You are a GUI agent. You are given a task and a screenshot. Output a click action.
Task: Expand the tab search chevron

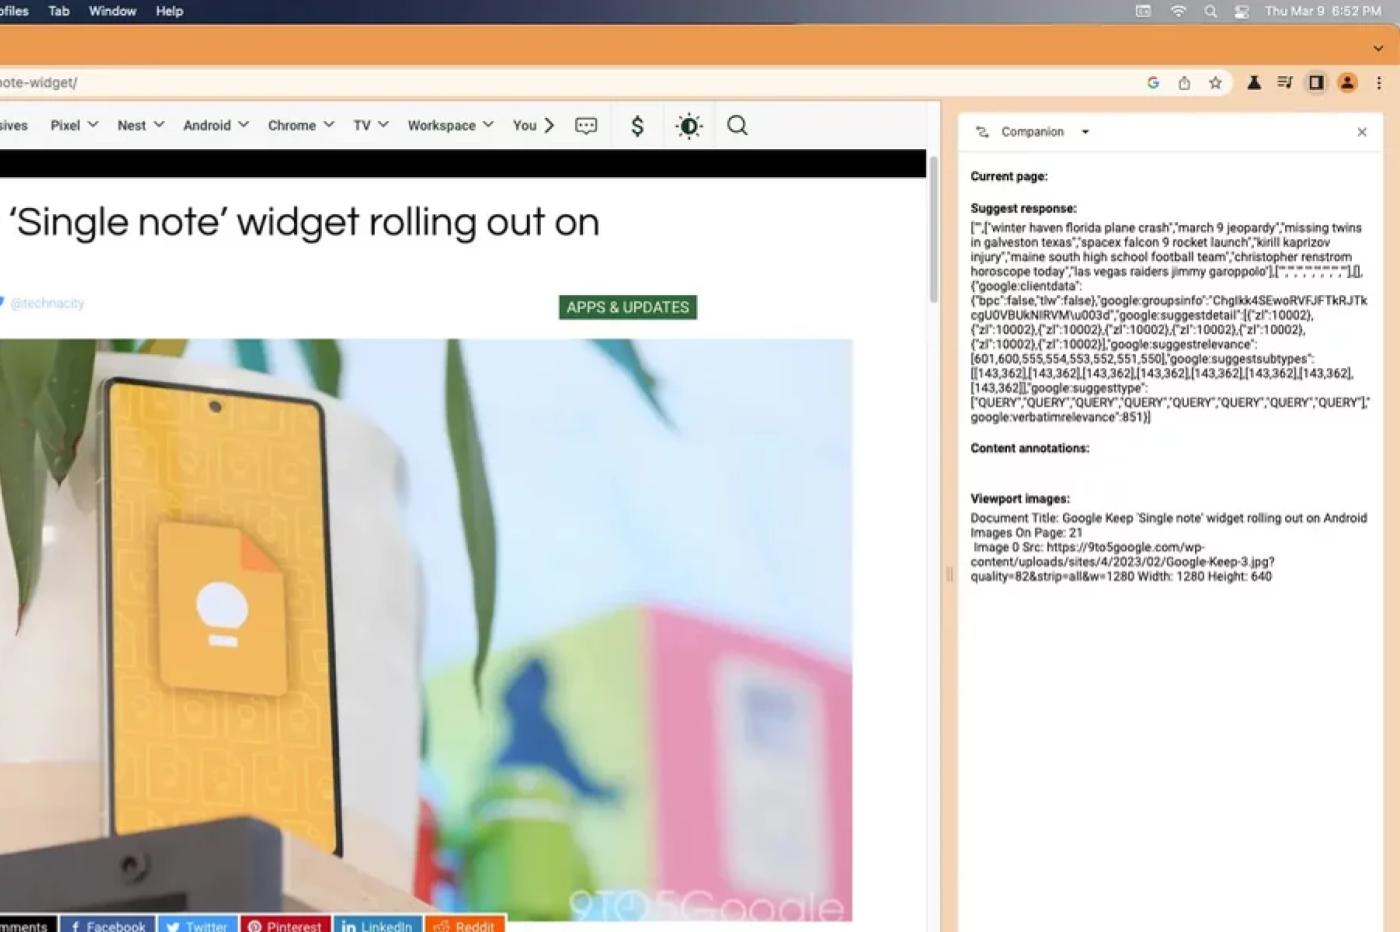(x=1378, y=48)
